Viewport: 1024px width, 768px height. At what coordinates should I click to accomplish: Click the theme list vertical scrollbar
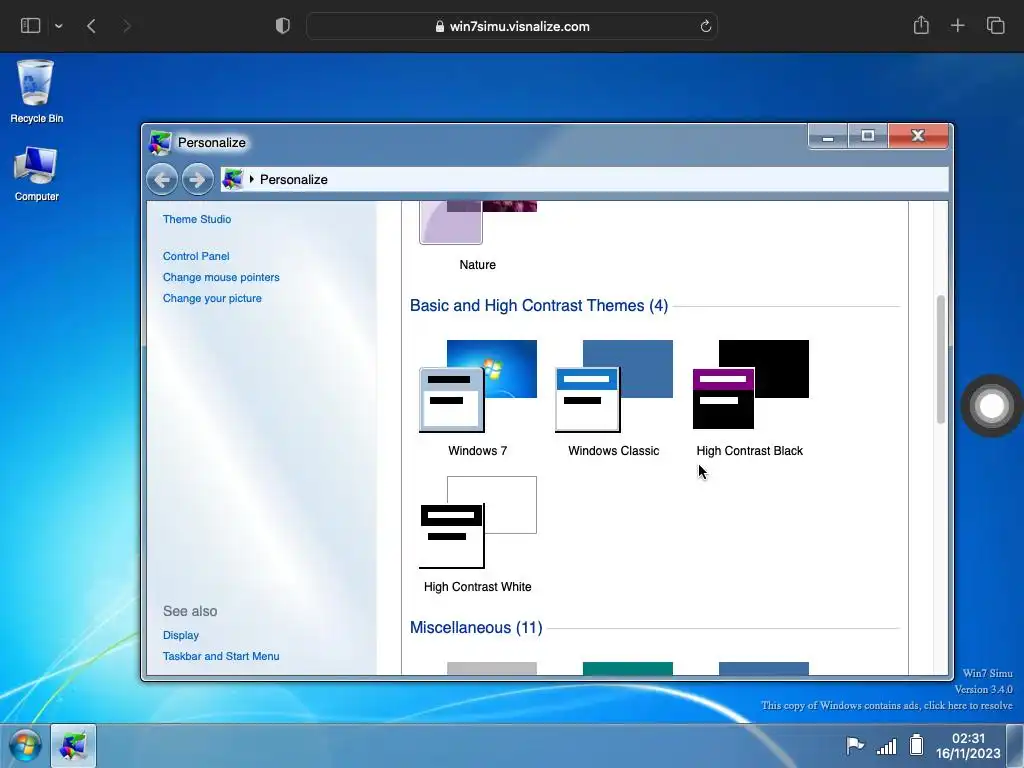940,359
